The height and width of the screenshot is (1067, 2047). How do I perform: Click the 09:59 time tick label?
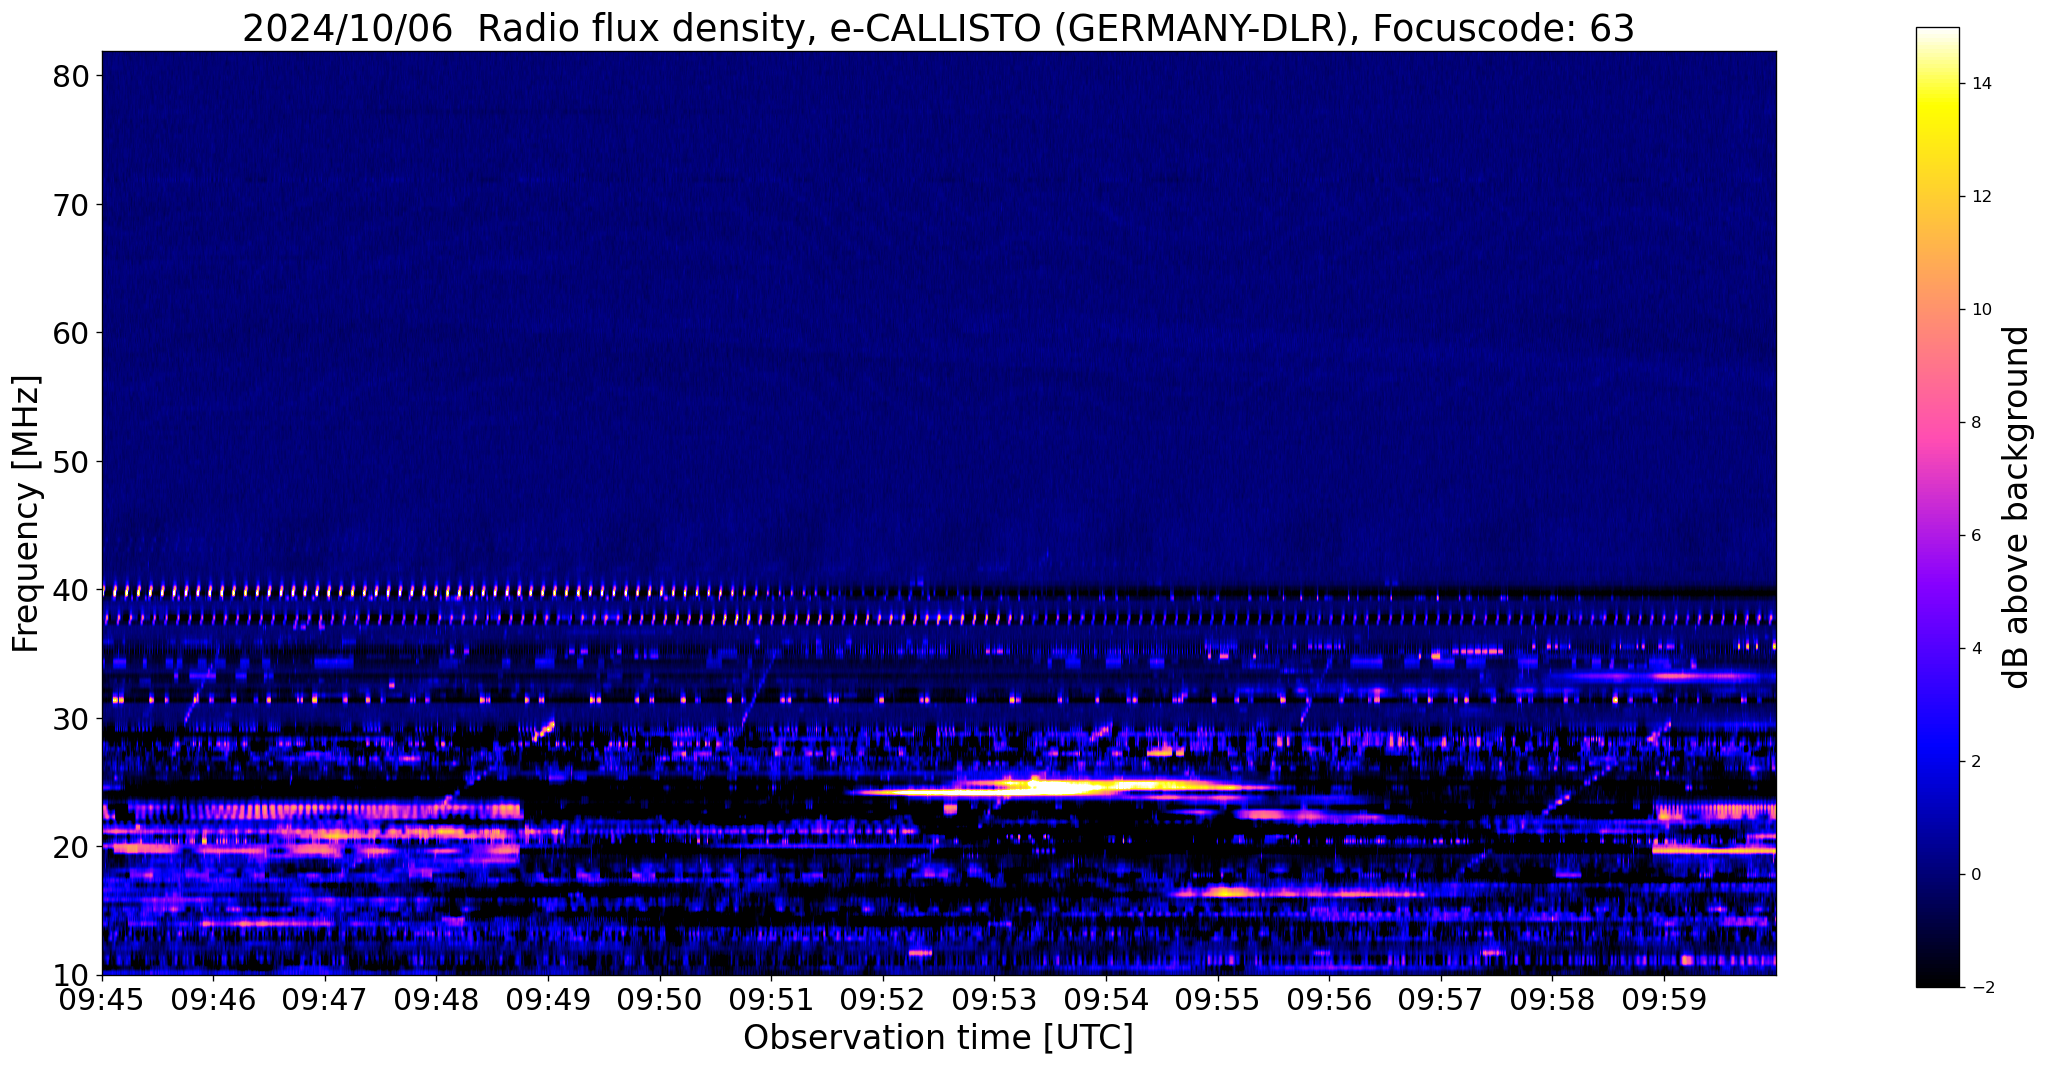coord(1663,1000)
